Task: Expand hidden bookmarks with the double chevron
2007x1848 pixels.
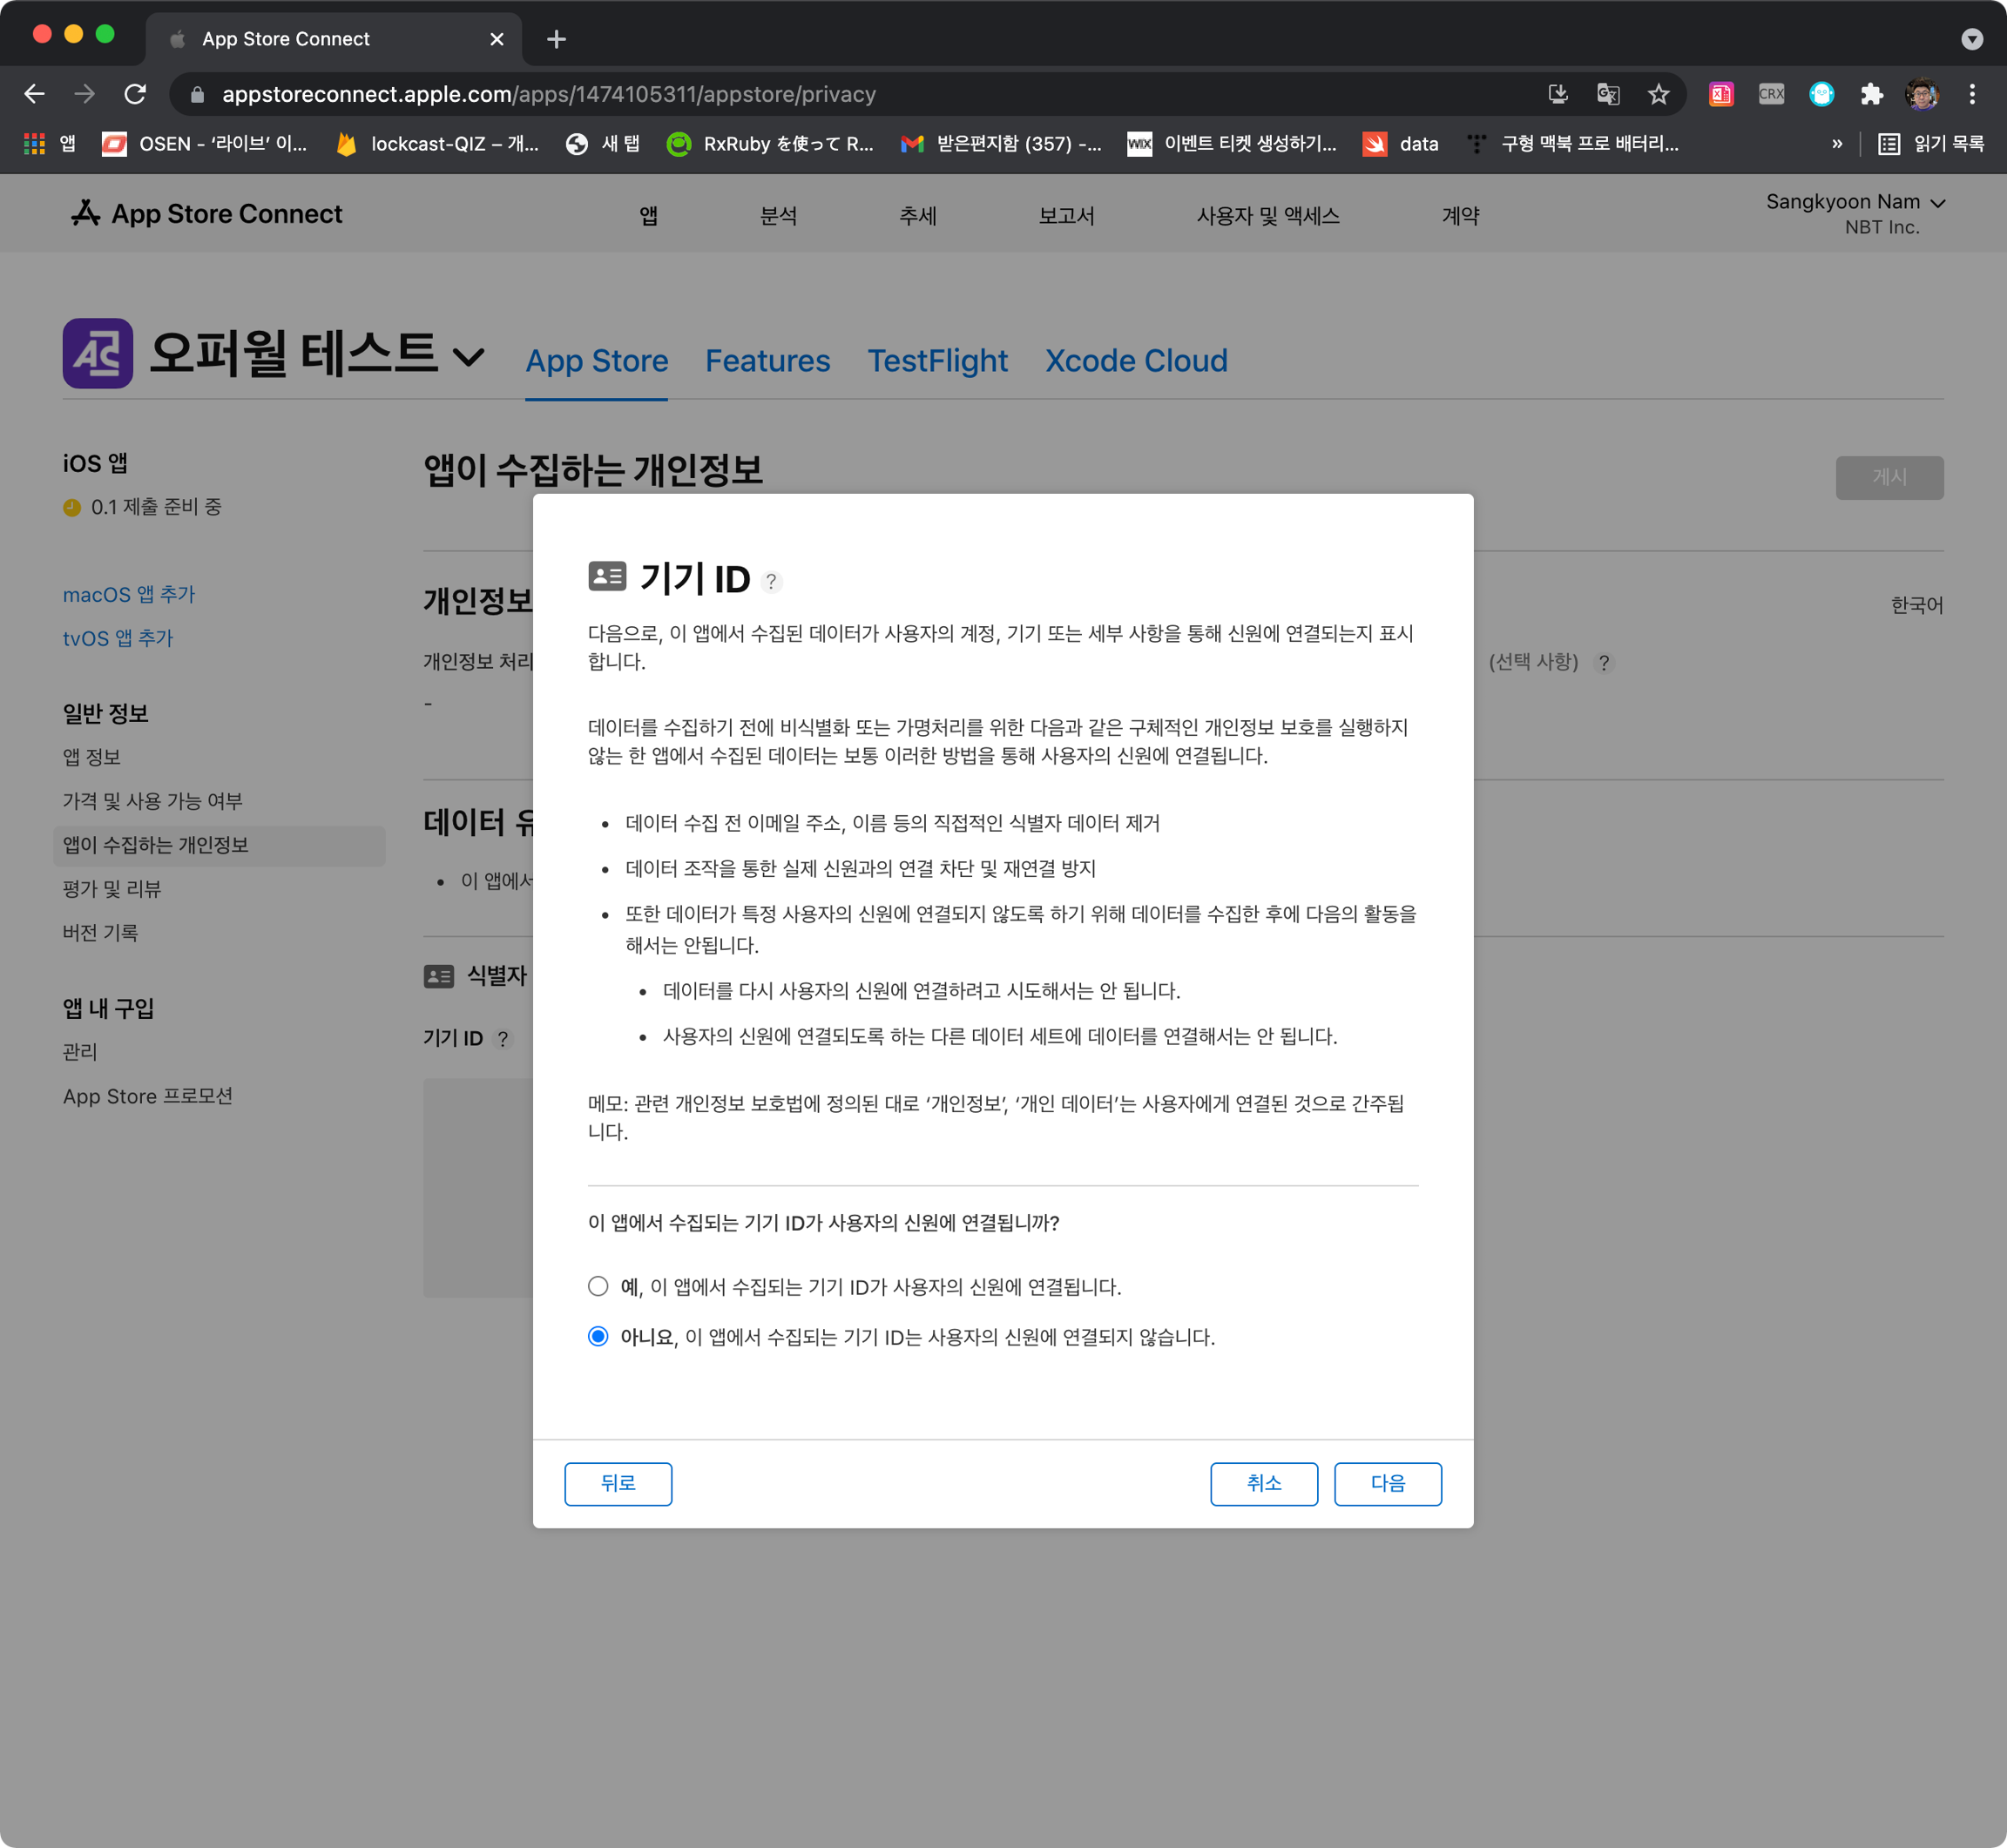Action: pyautogui.click(x=1836, y=144)
